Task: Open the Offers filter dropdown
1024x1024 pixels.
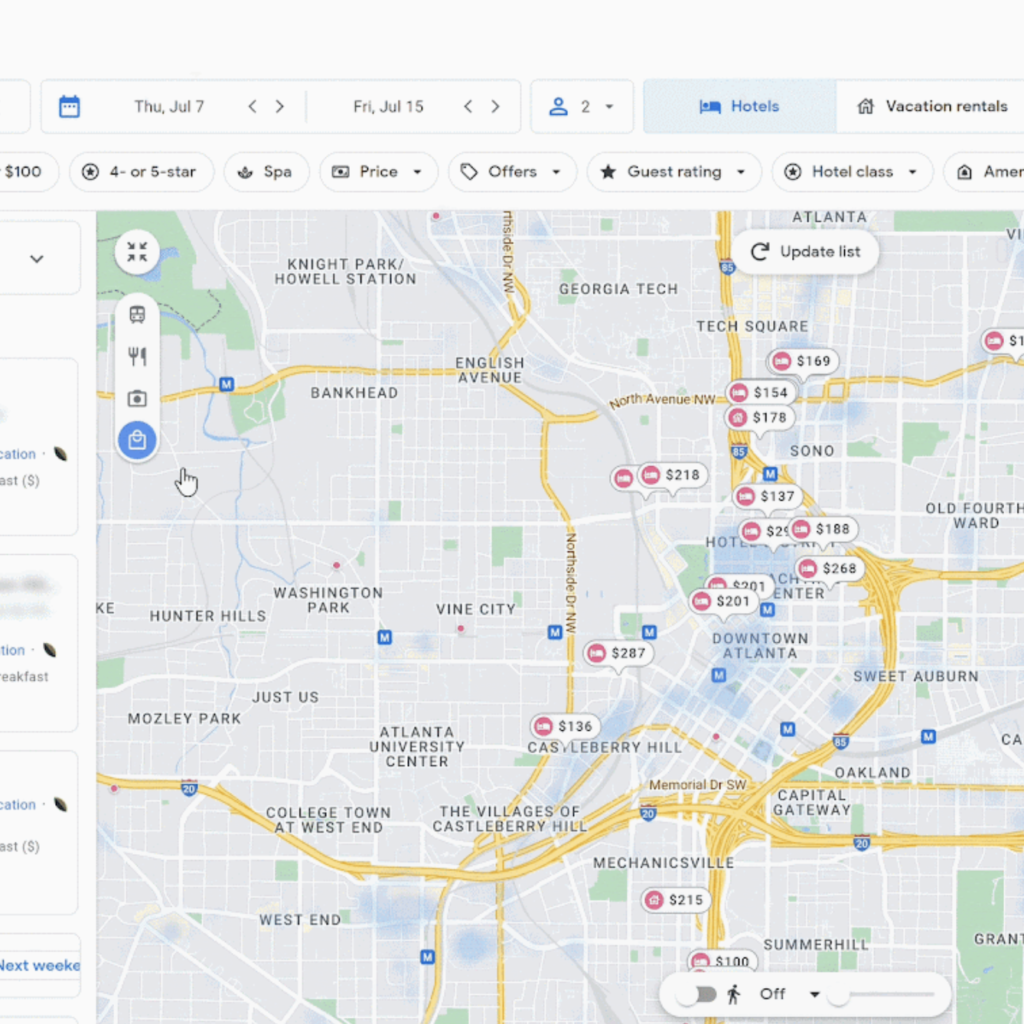Action: [513, 172]
